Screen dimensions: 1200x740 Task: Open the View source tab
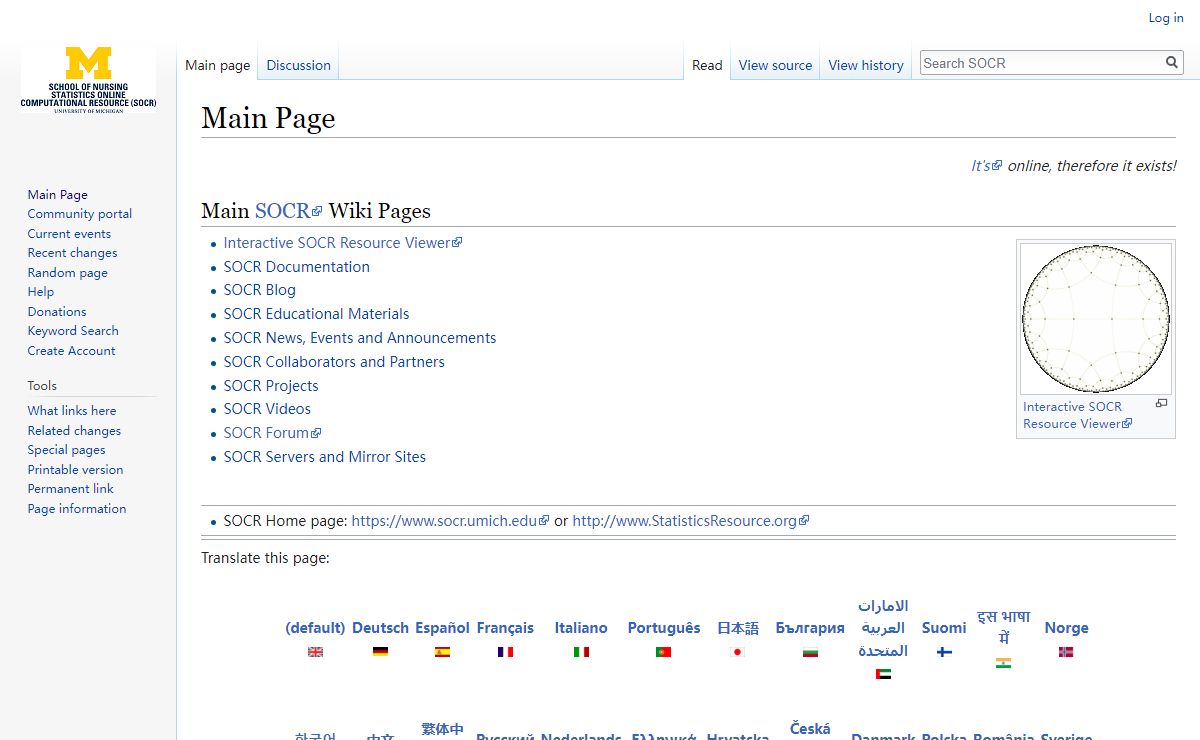[775, 65]
